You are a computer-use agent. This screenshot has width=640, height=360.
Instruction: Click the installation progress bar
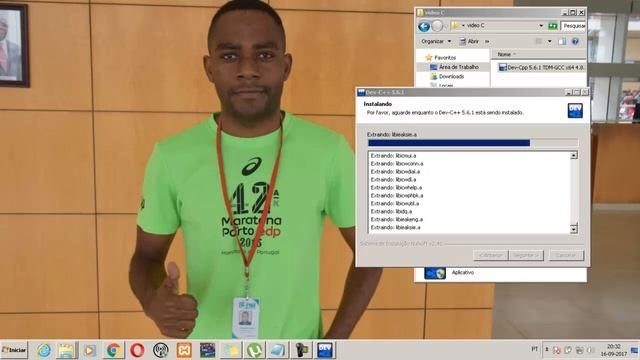click(x=473, y=143)
